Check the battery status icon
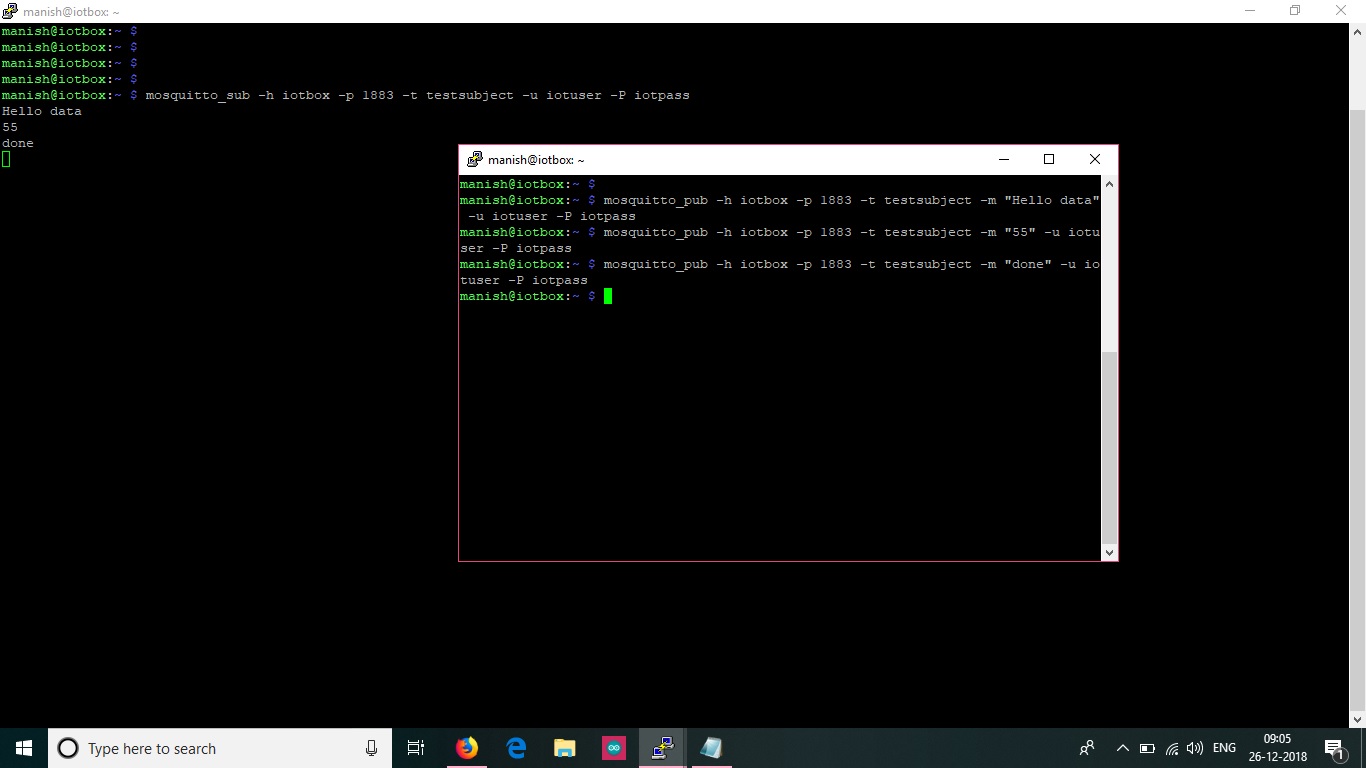 pyautogui.click(x=1147, y=748)
